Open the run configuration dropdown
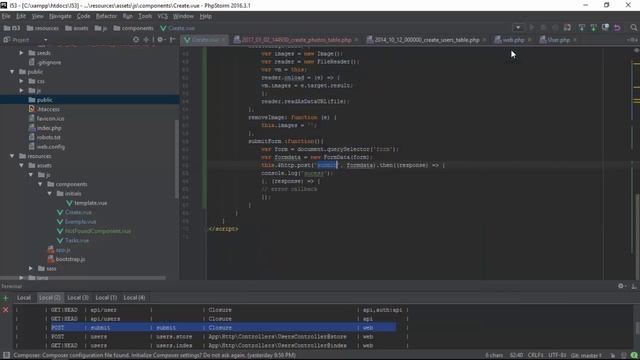This screenshot has height=360, width=640. [518, 28]
